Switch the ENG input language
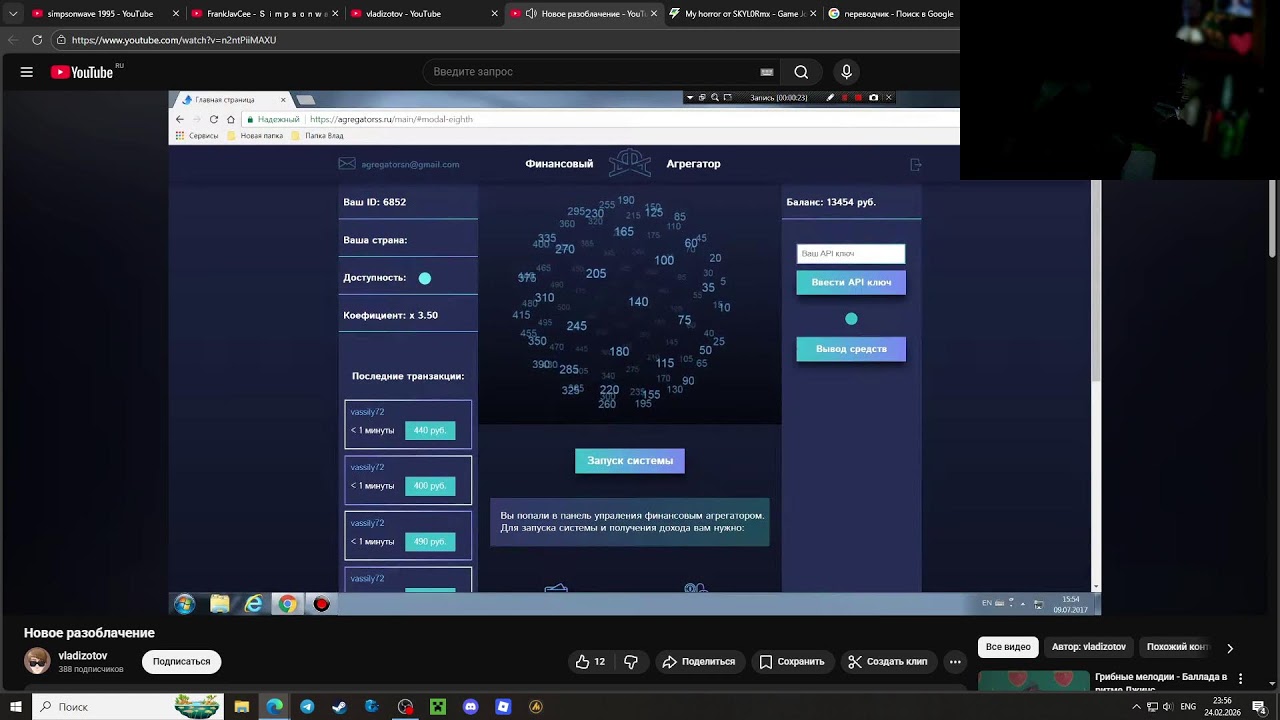This screenshot has height=720, width=1280. coord(1188,707)
